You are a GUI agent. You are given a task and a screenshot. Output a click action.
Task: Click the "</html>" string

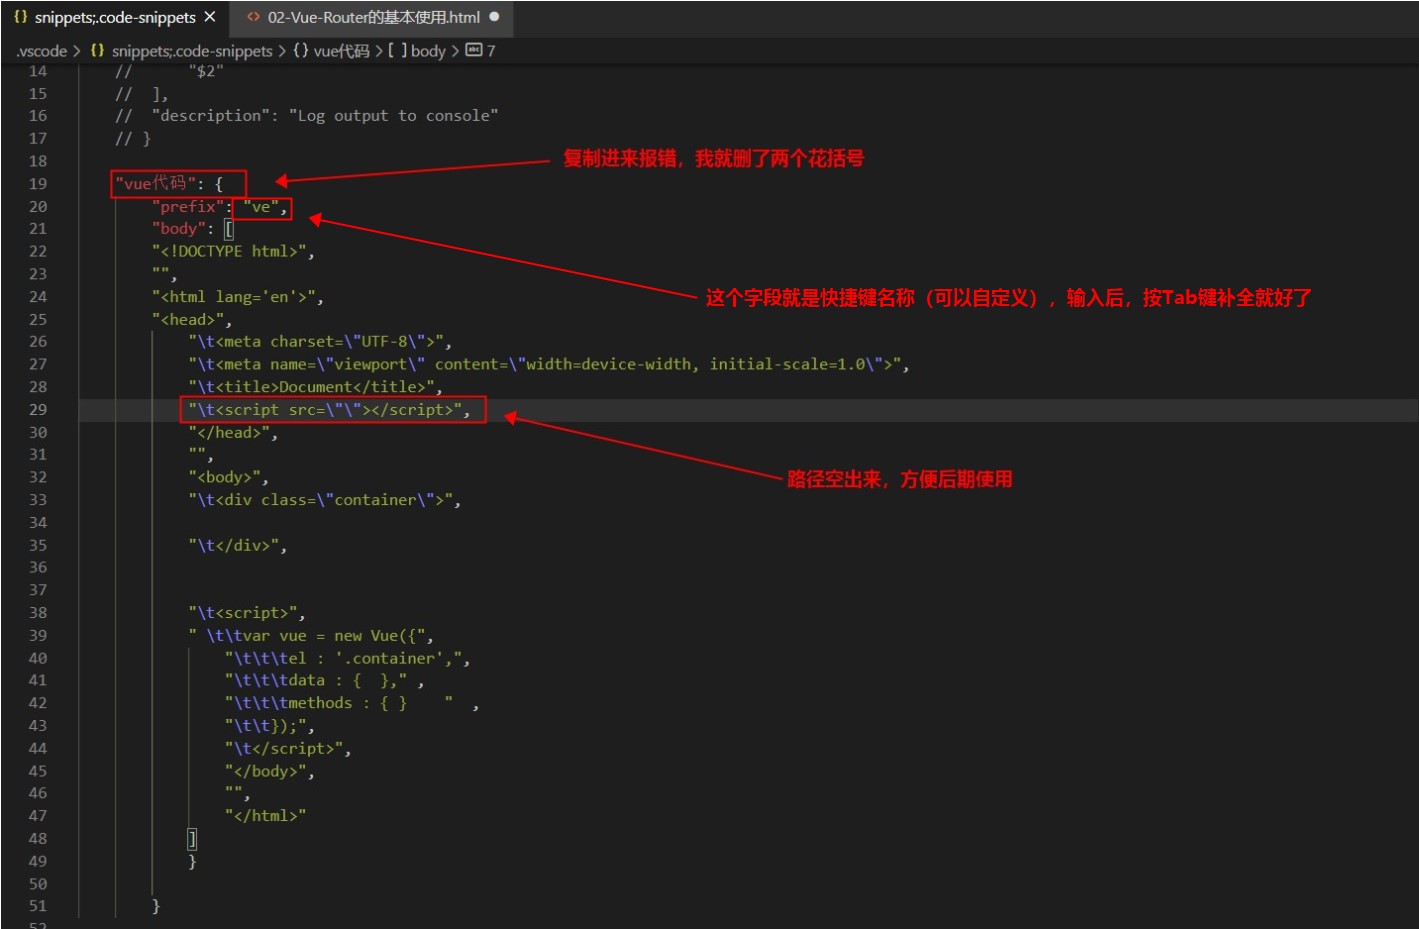coord(265,816)
